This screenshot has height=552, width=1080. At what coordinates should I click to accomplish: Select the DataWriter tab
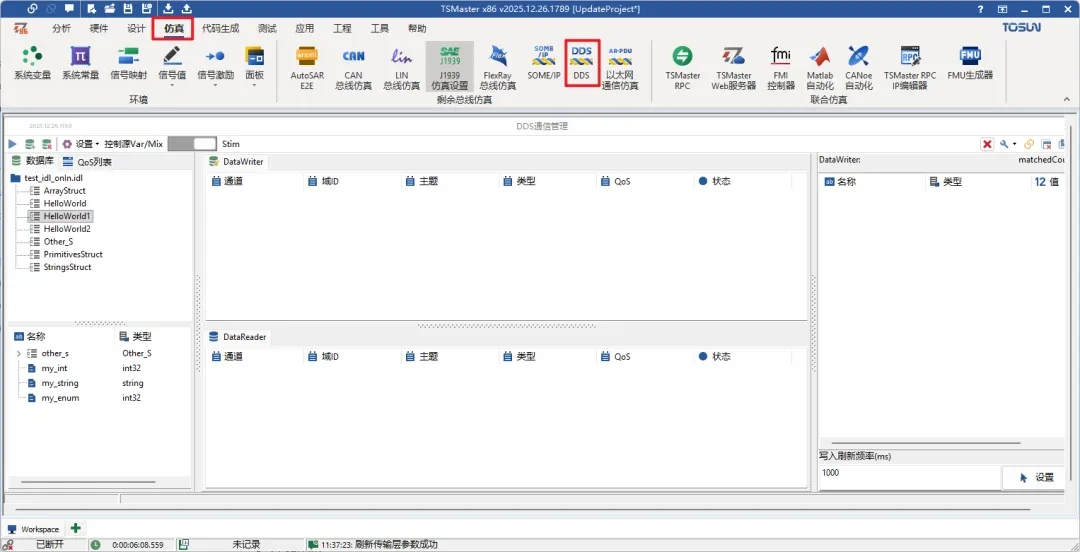238,162
